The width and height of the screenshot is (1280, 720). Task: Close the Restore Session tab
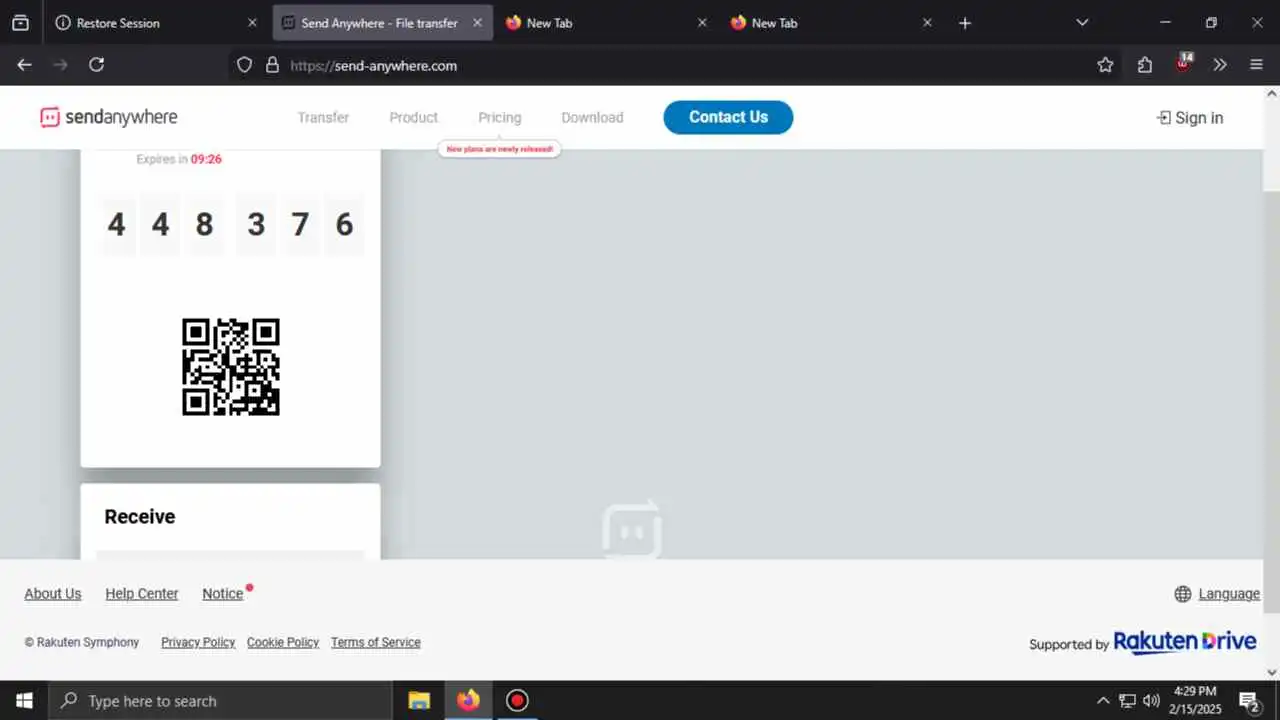[252, 23]
